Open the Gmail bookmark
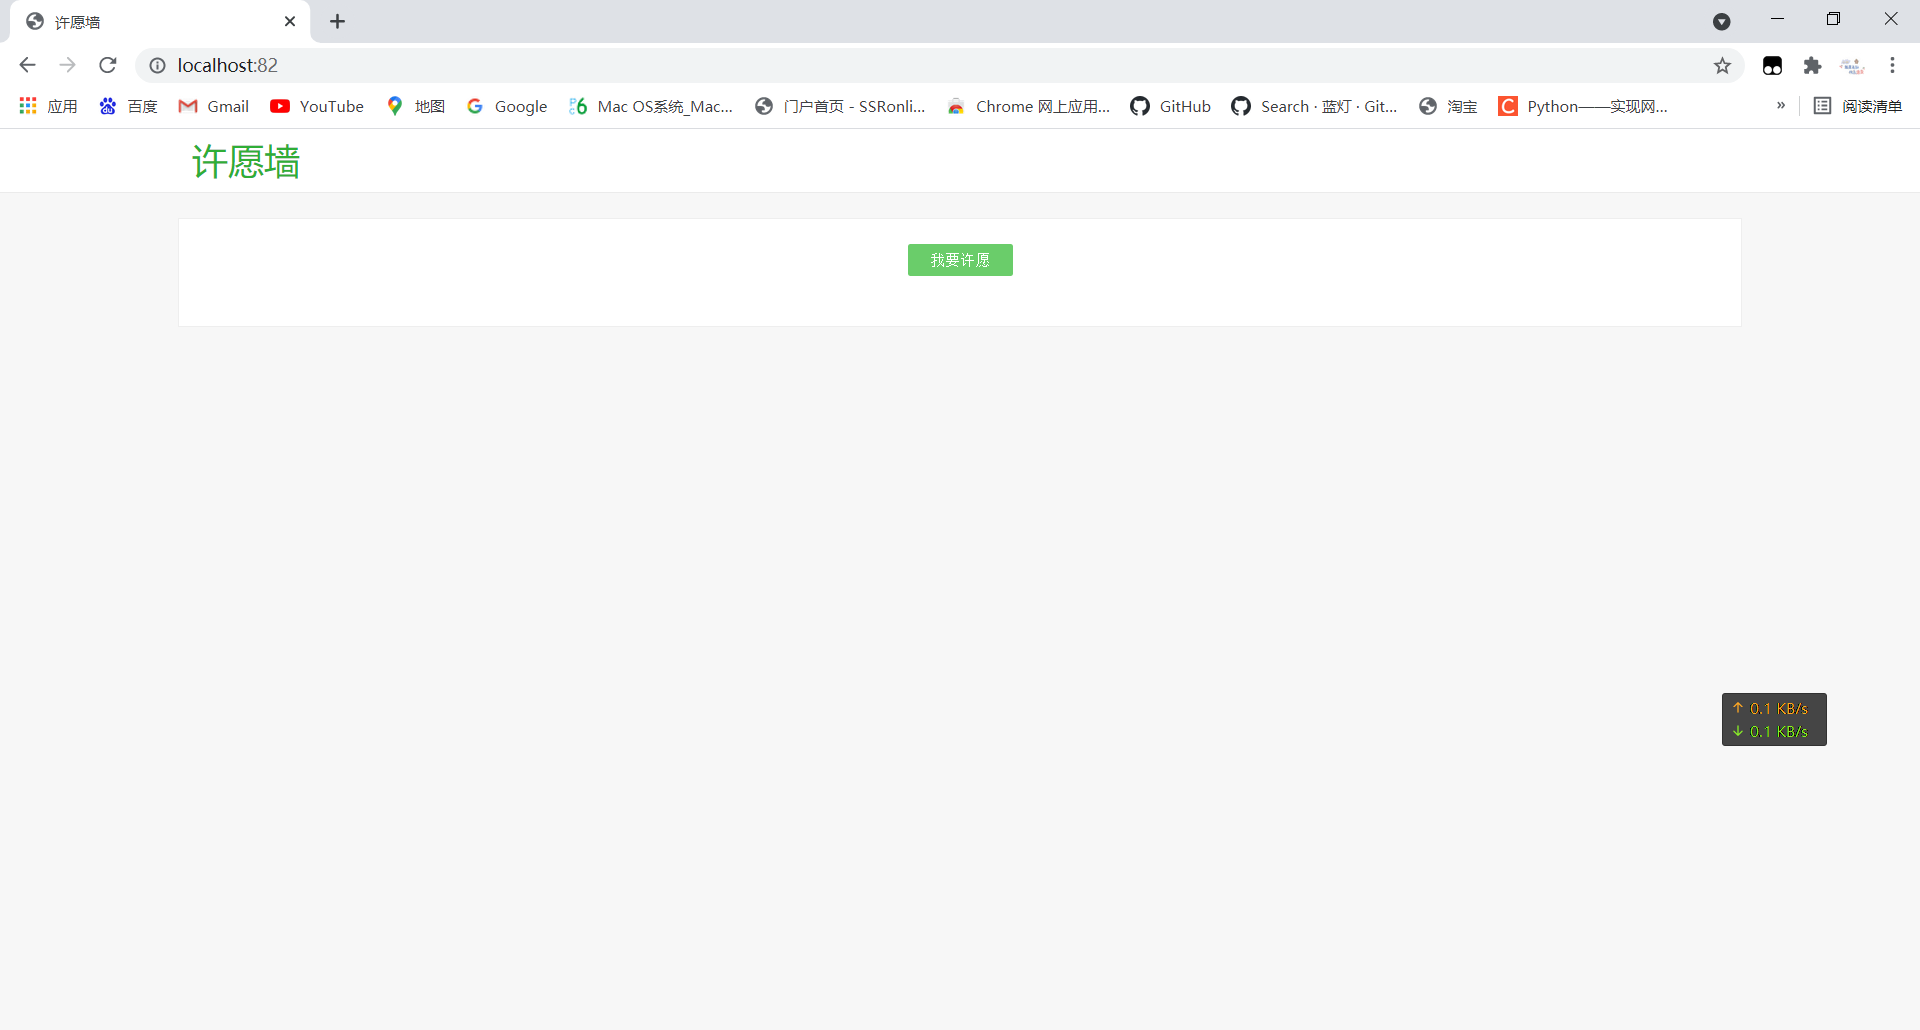1920x1030 pixels. 213,106
